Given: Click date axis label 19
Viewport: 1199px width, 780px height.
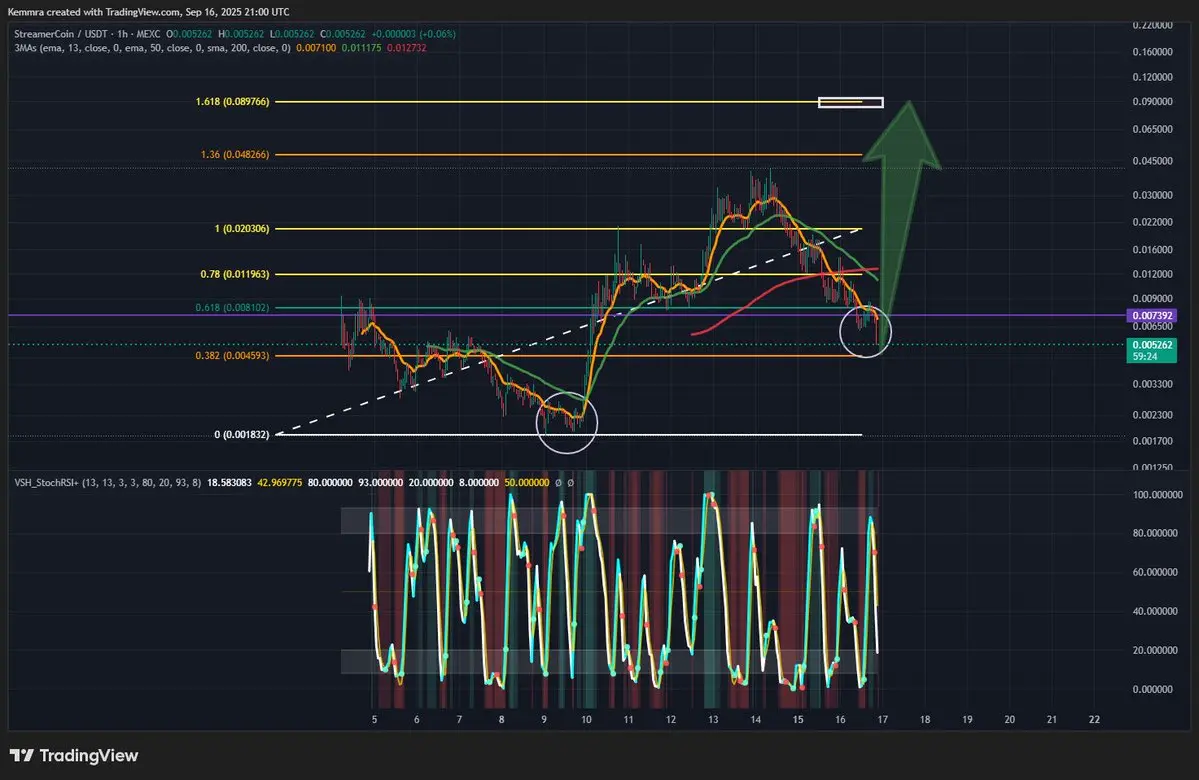Looking at the screenshot, I should pyautogui.click(x=967, y=720).
